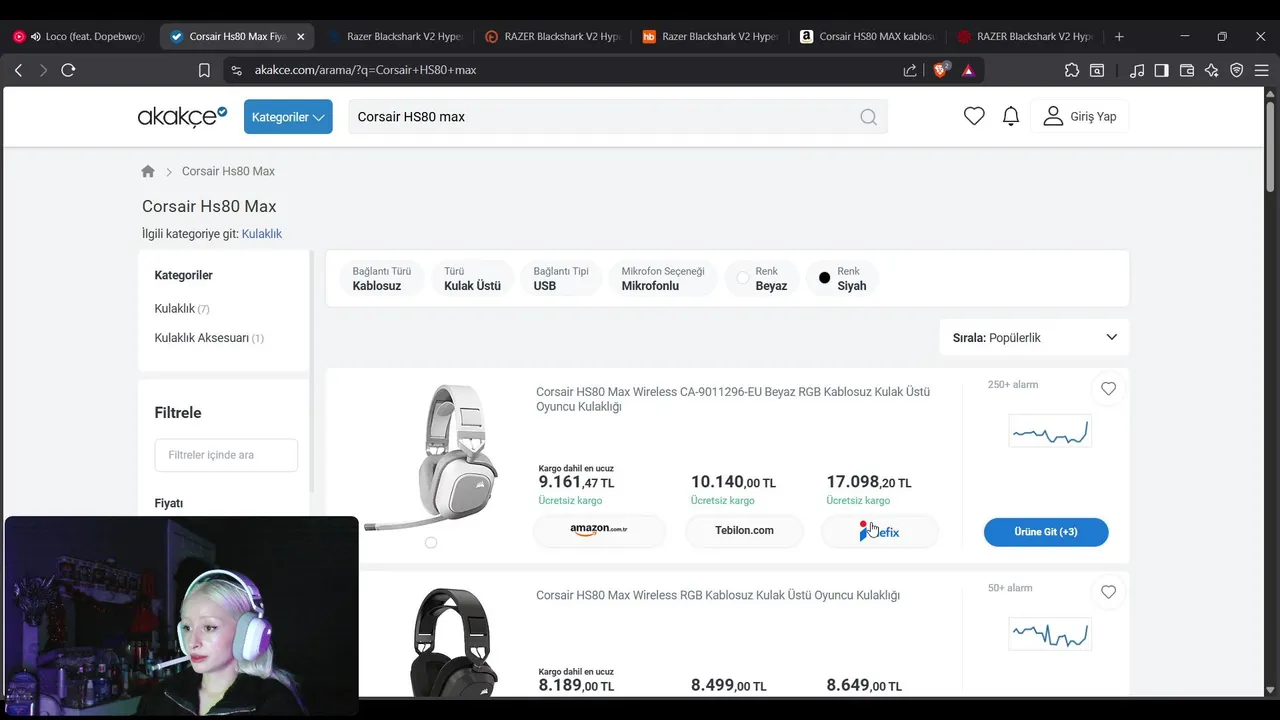Switch to the Loco (feat. Dopebwoy) tab
The width and height of the screenshot is (1280, 720).
point(80,36)
